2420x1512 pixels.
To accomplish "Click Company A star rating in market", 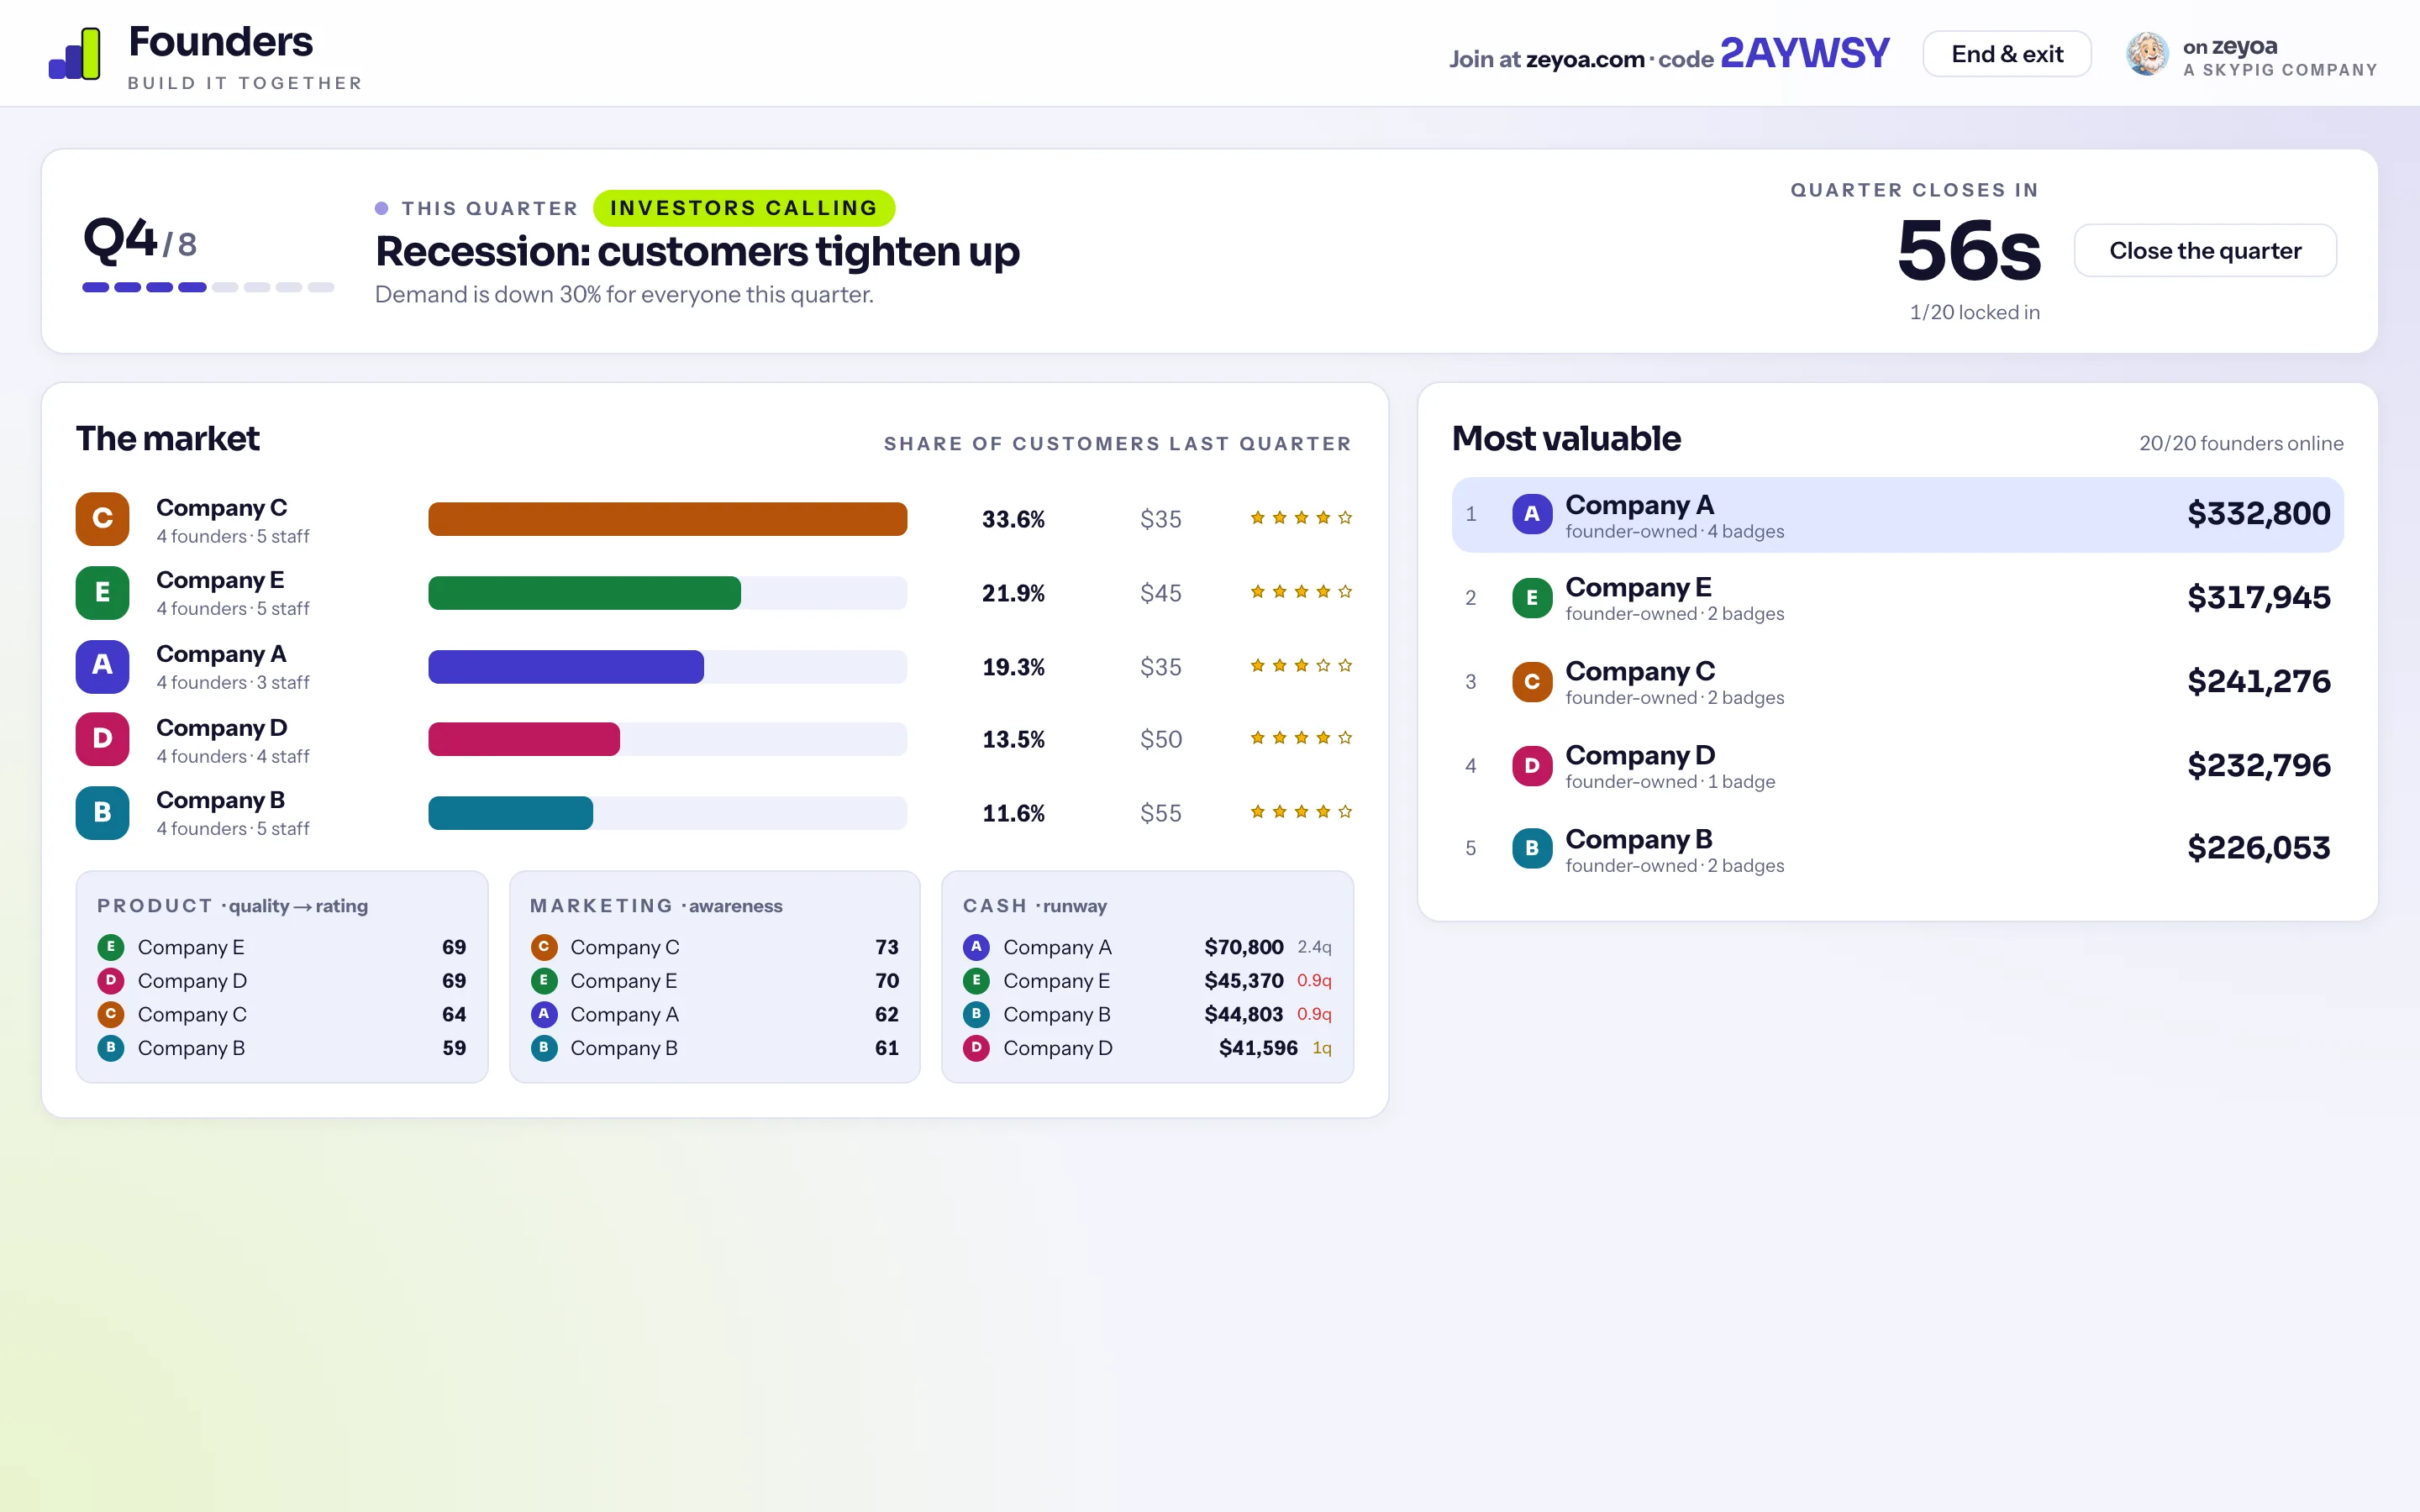I will pos(1300,666).
